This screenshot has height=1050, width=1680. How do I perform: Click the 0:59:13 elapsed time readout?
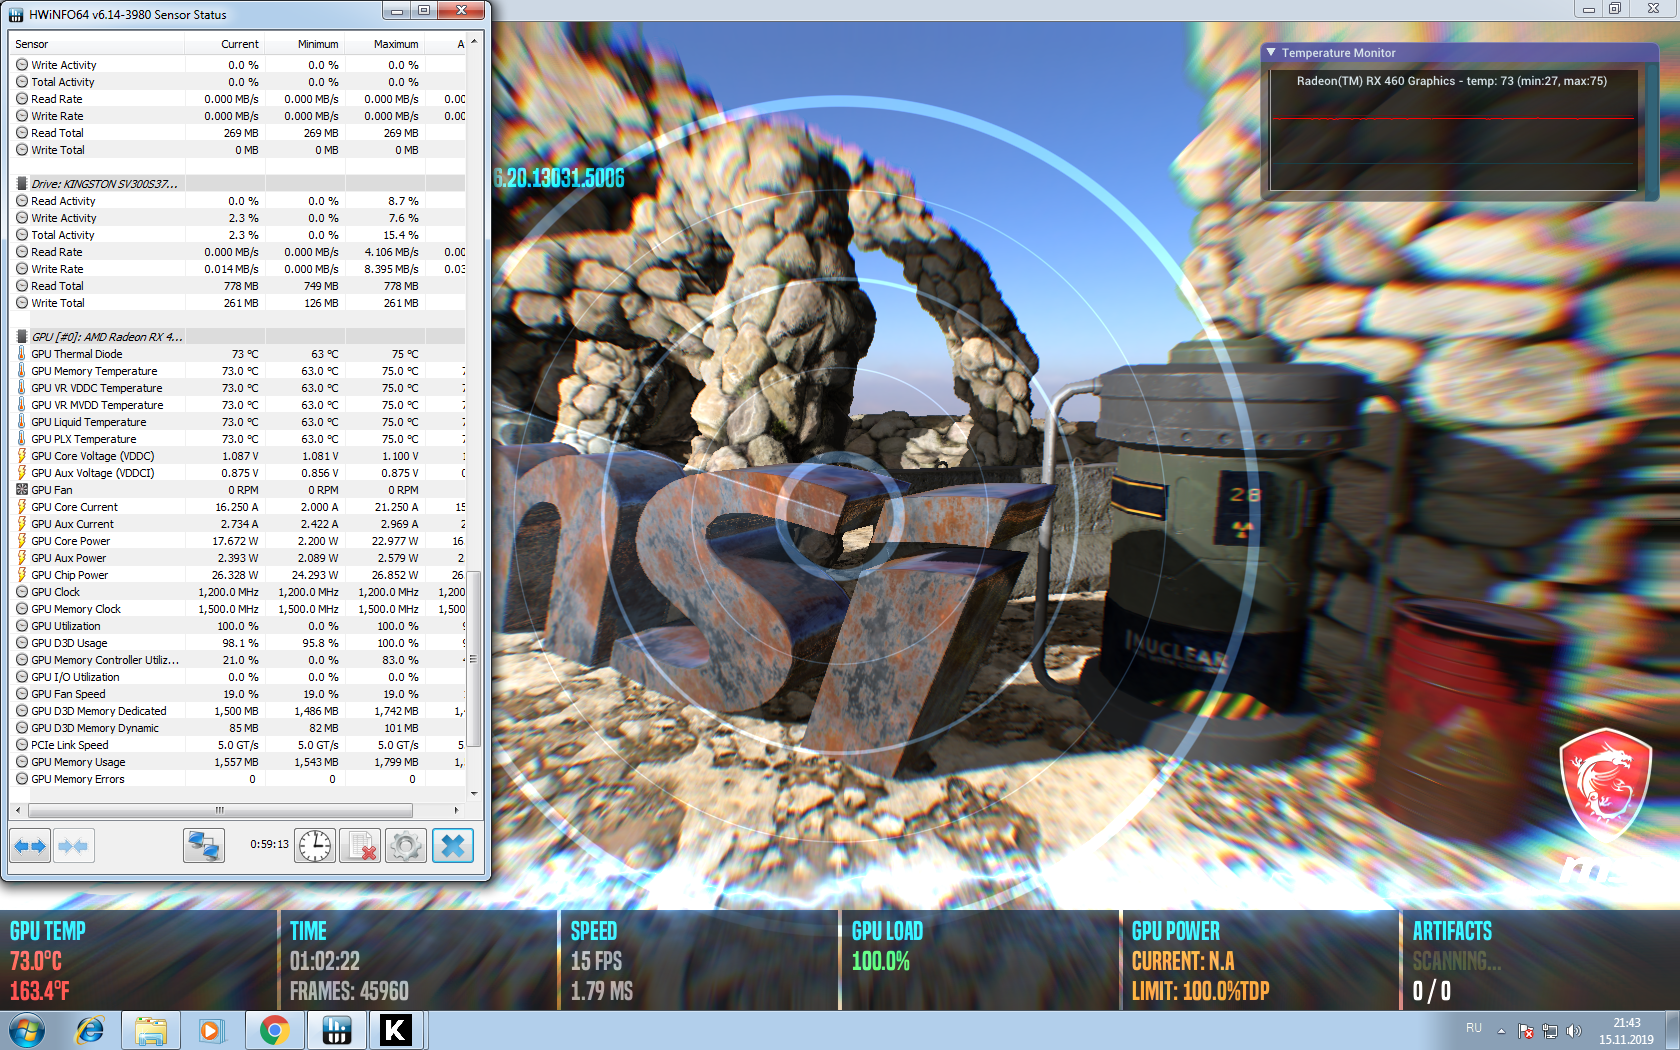click(x=269, y=844)
